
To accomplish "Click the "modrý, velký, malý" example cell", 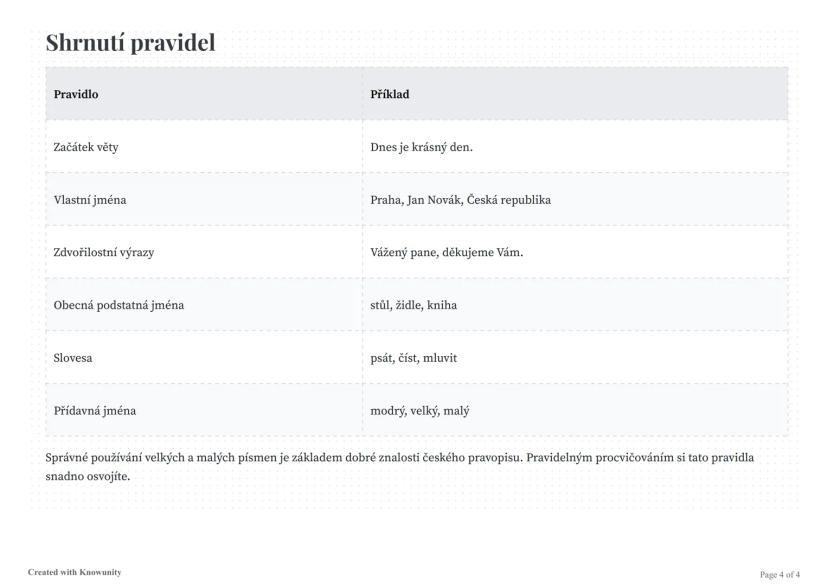I will [x=420, y=410].
